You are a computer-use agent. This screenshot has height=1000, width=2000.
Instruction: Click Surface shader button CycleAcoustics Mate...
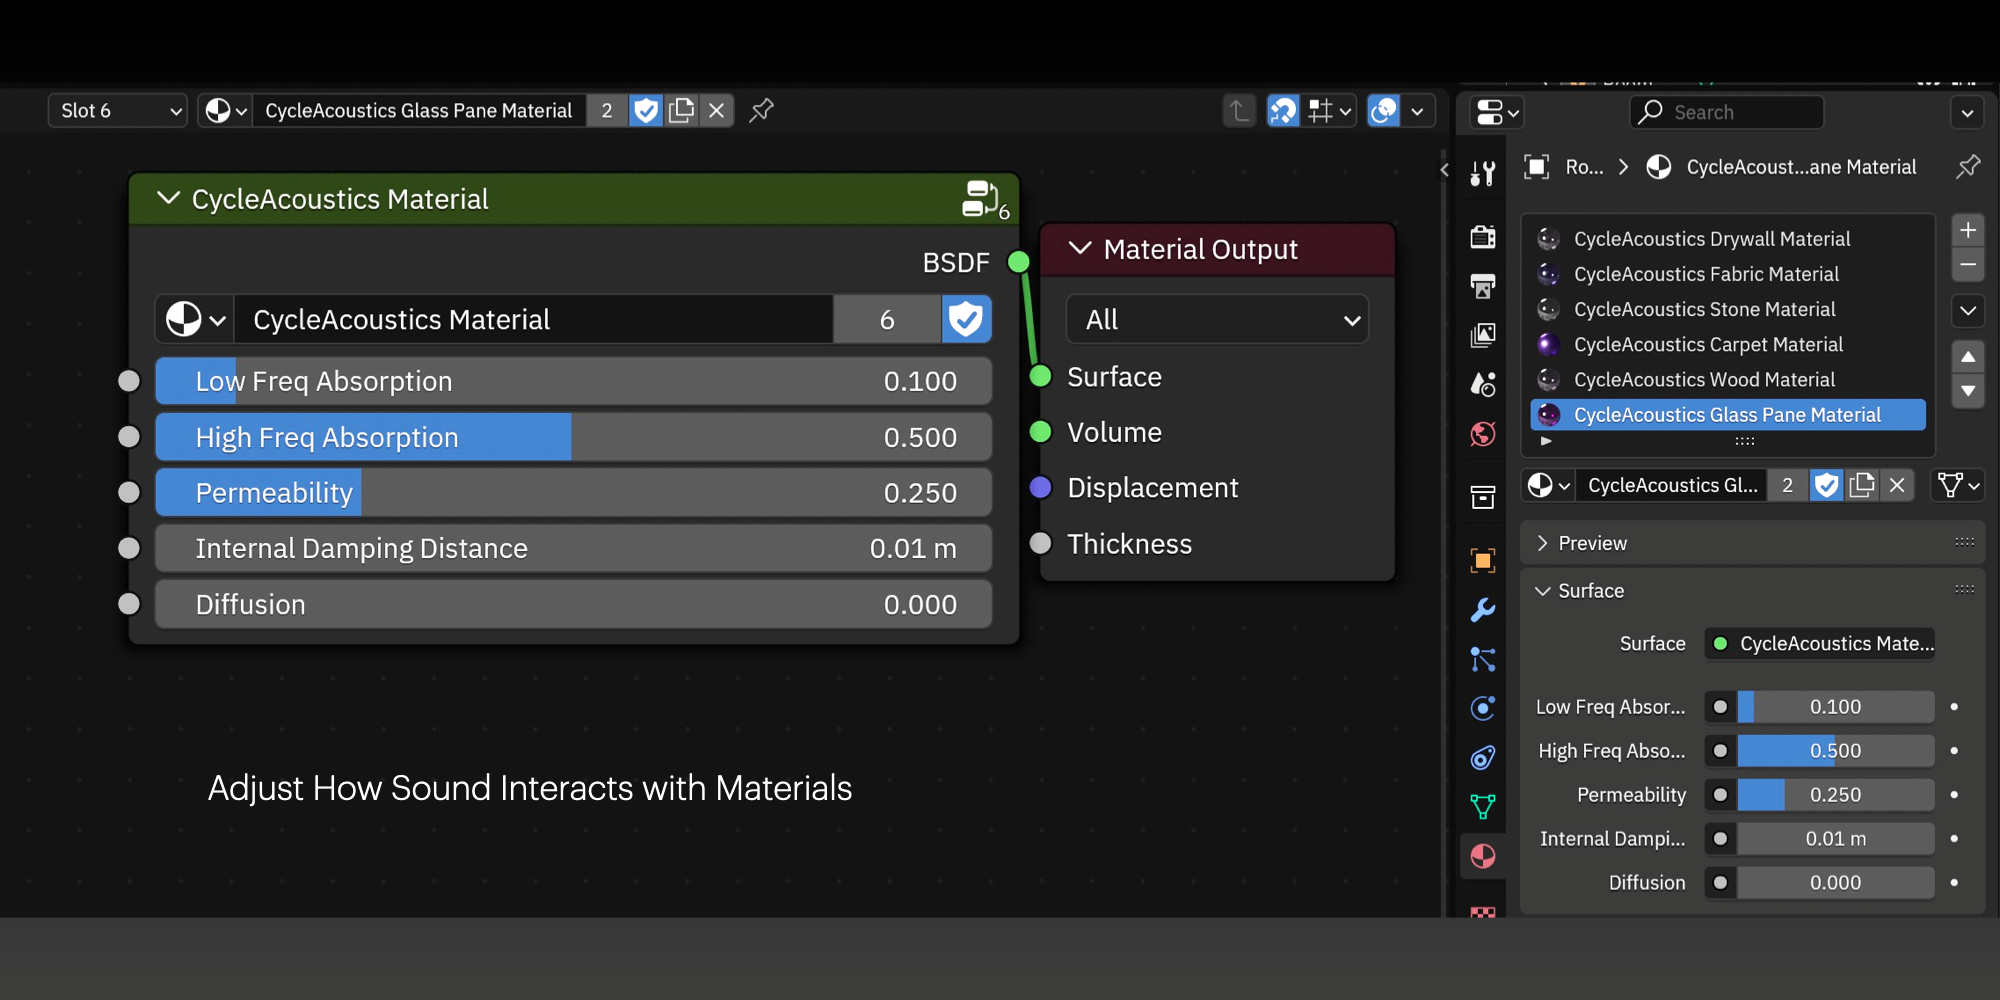coord(1820,644)
